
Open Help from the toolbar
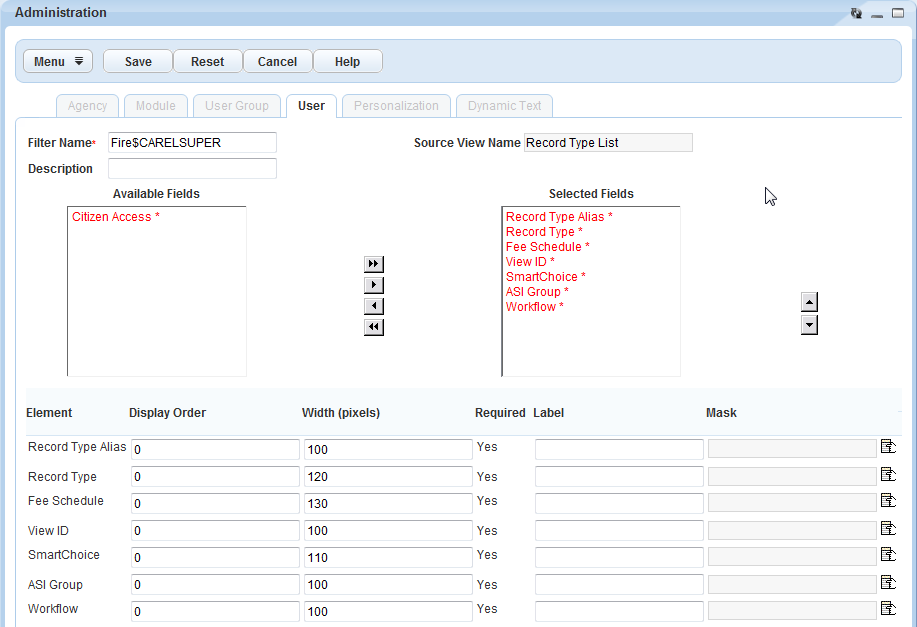click(347, 62)
